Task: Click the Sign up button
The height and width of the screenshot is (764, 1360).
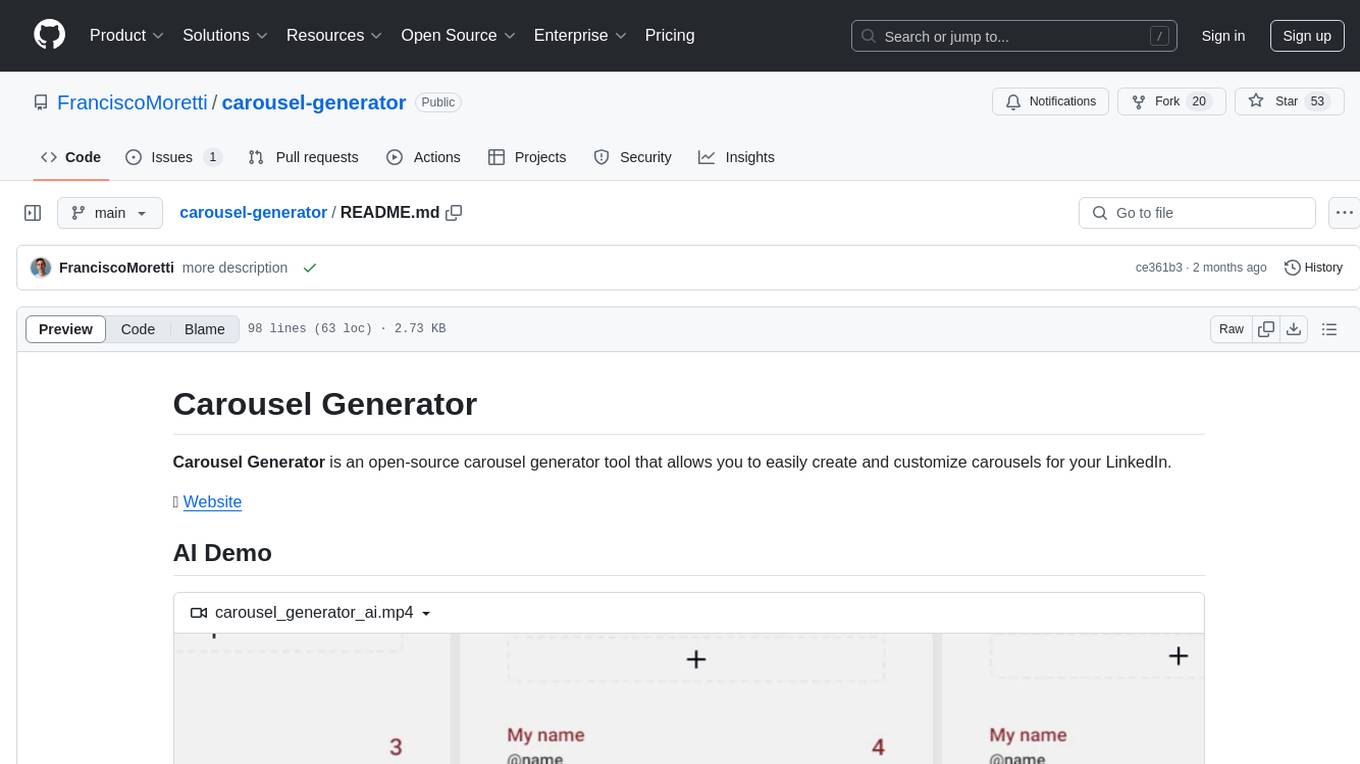Action: [1306, 35]
